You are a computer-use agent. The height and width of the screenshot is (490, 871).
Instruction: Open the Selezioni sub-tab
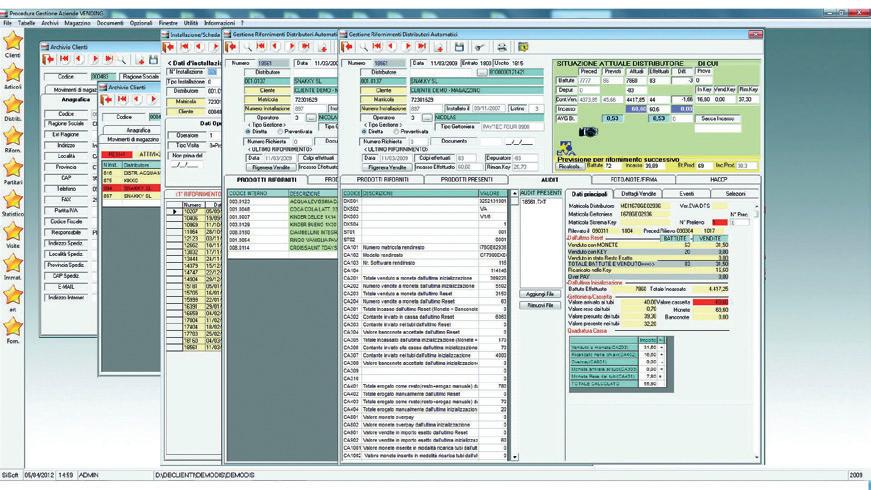tap(735, 193)
